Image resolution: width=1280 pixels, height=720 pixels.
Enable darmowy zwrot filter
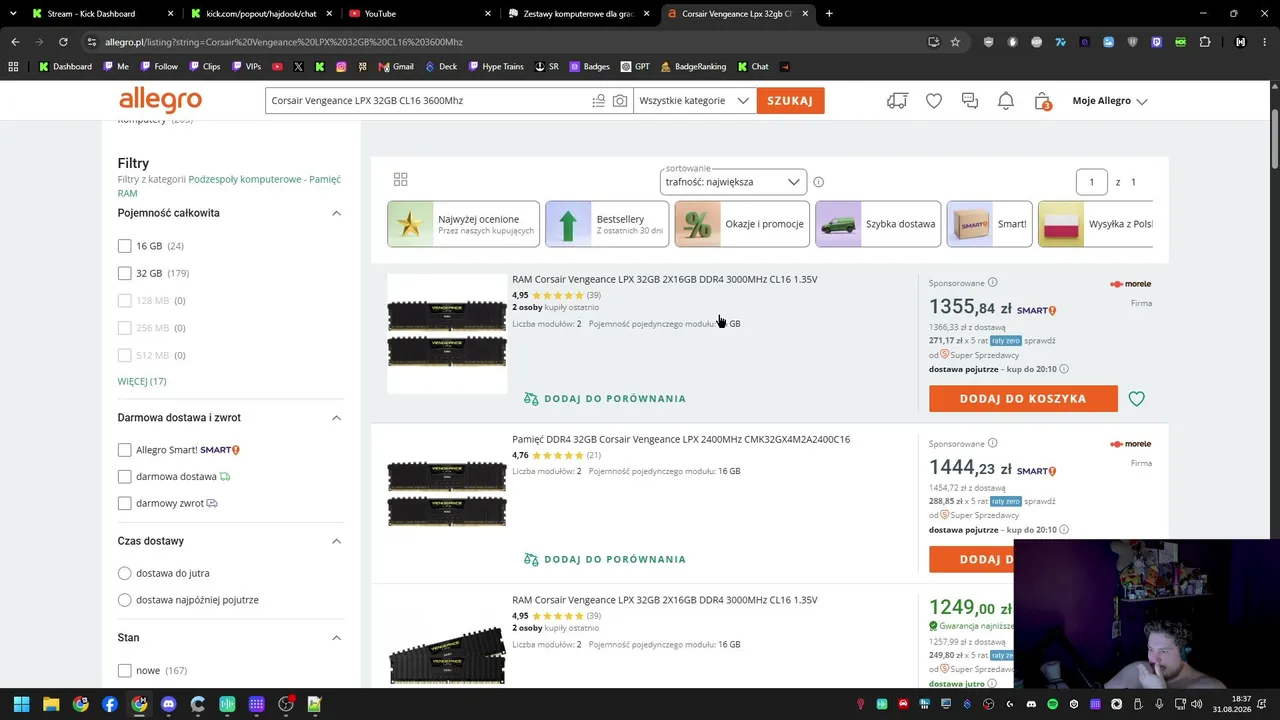[x=125, y=503]
